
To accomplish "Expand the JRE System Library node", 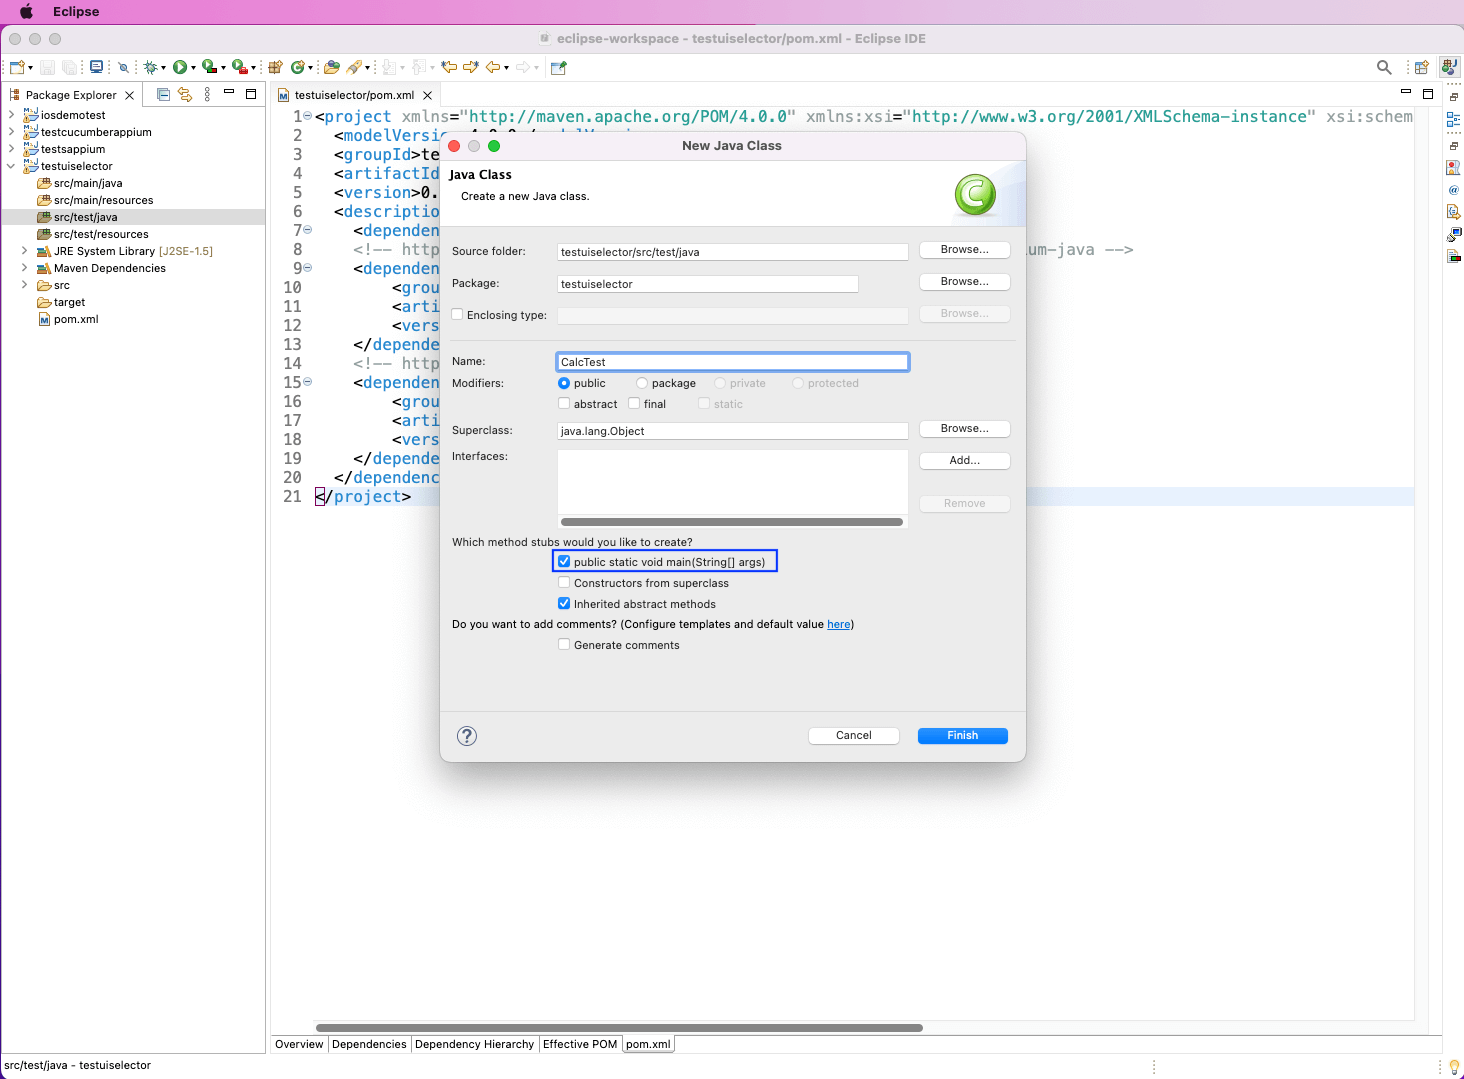I will coord(24,251).
